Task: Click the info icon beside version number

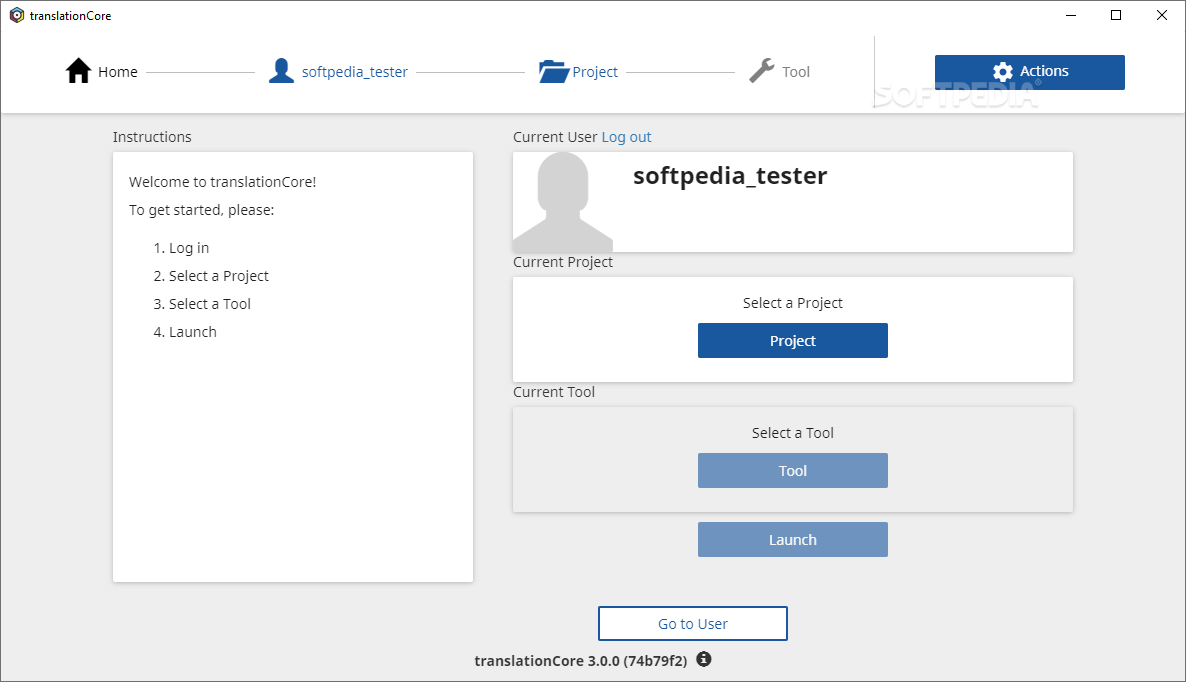Action: pos(703,659)
